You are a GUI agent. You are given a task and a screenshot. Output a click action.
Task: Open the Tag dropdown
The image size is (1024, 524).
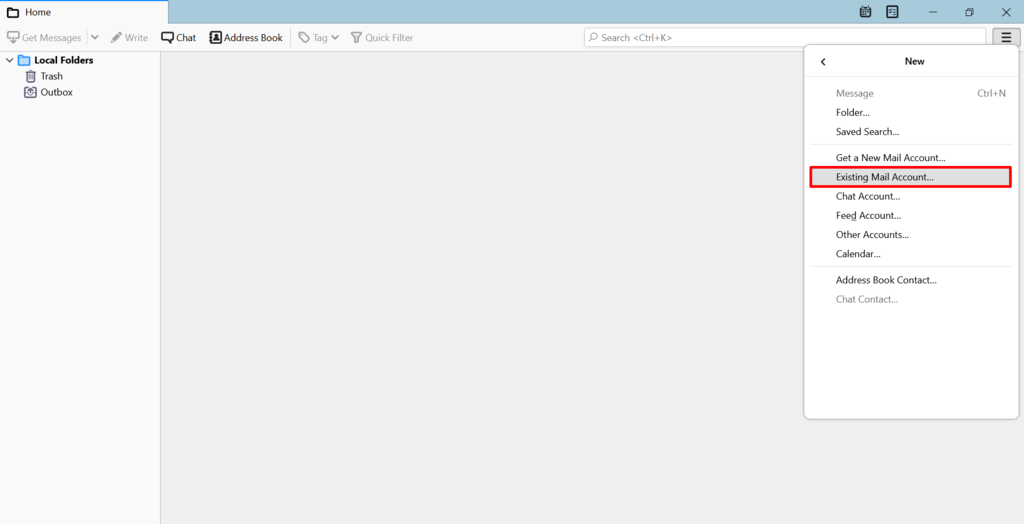click(319, 37)
